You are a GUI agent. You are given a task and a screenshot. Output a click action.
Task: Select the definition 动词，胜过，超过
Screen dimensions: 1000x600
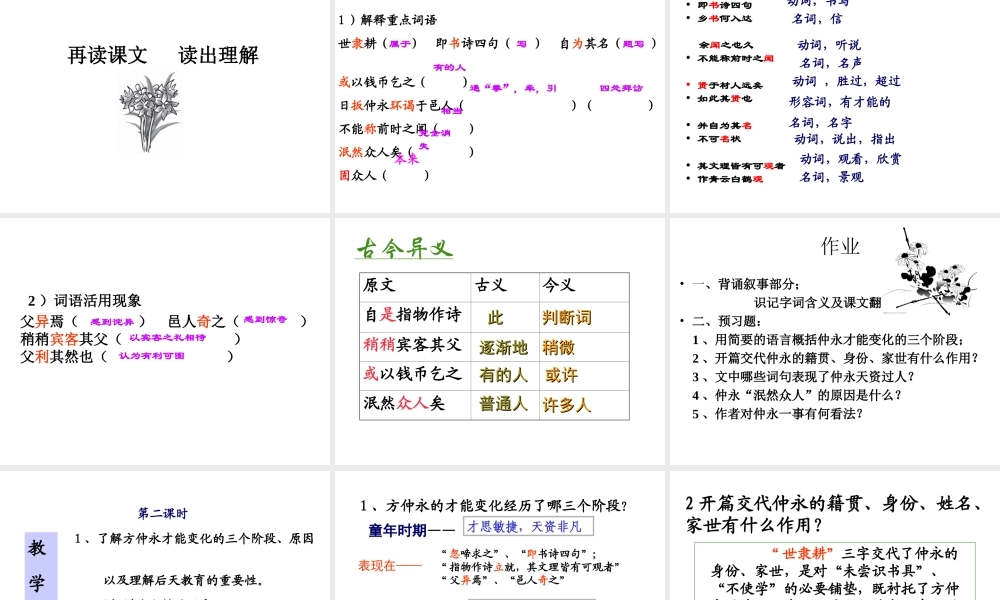click(846, 81)
